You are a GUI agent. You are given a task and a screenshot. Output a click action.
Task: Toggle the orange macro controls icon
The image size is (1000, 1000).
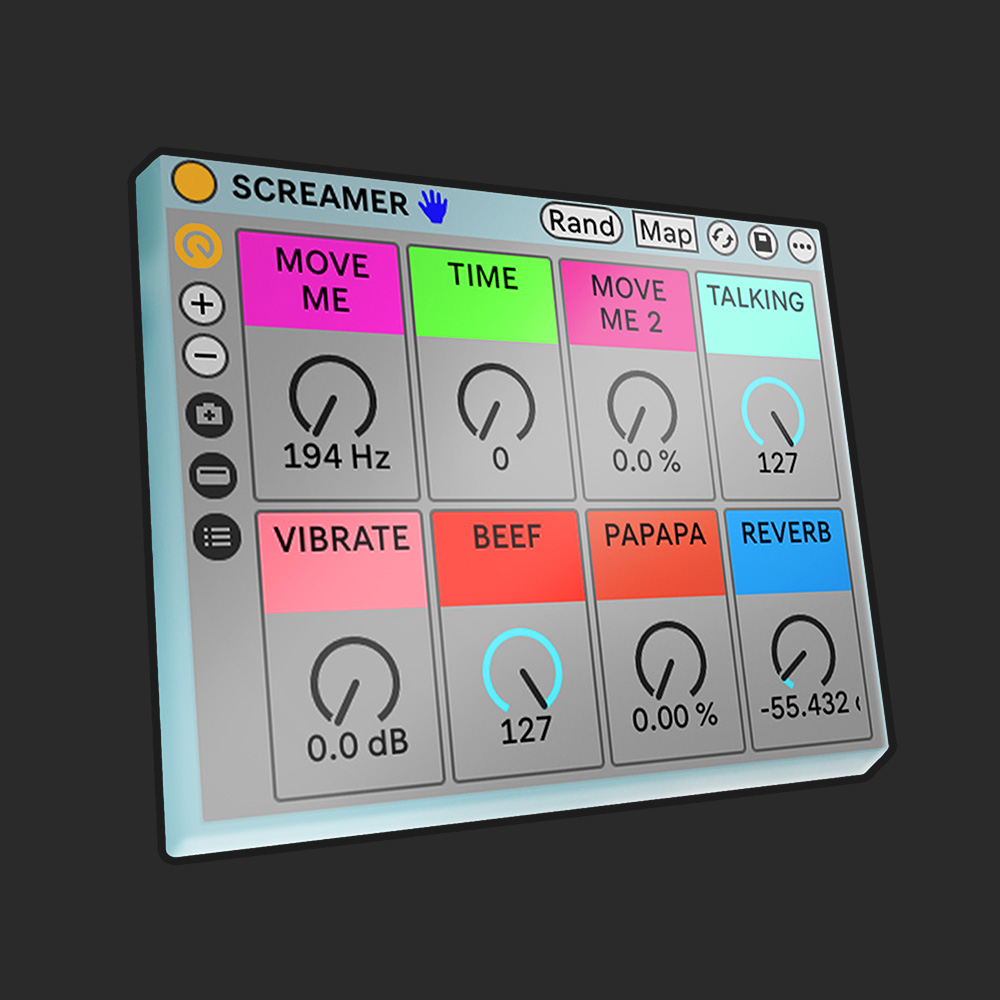(x=198, y=246)
